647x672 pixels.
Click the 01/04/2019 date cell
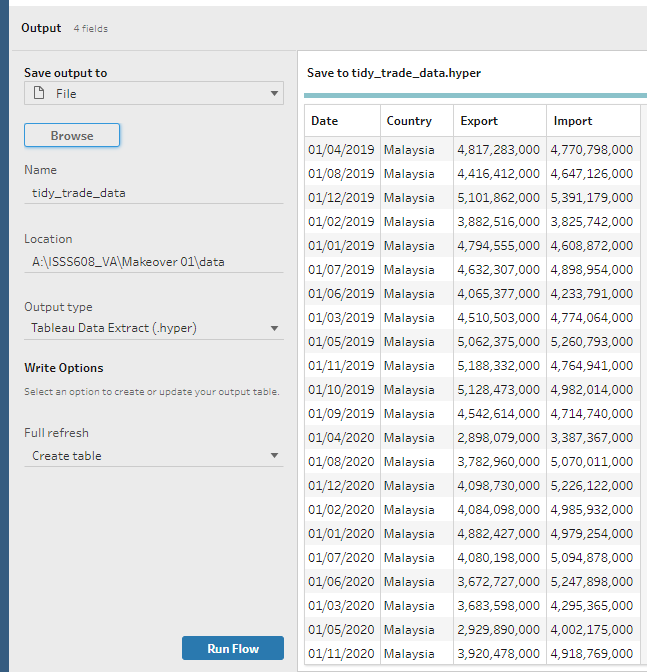pos(341,150)
